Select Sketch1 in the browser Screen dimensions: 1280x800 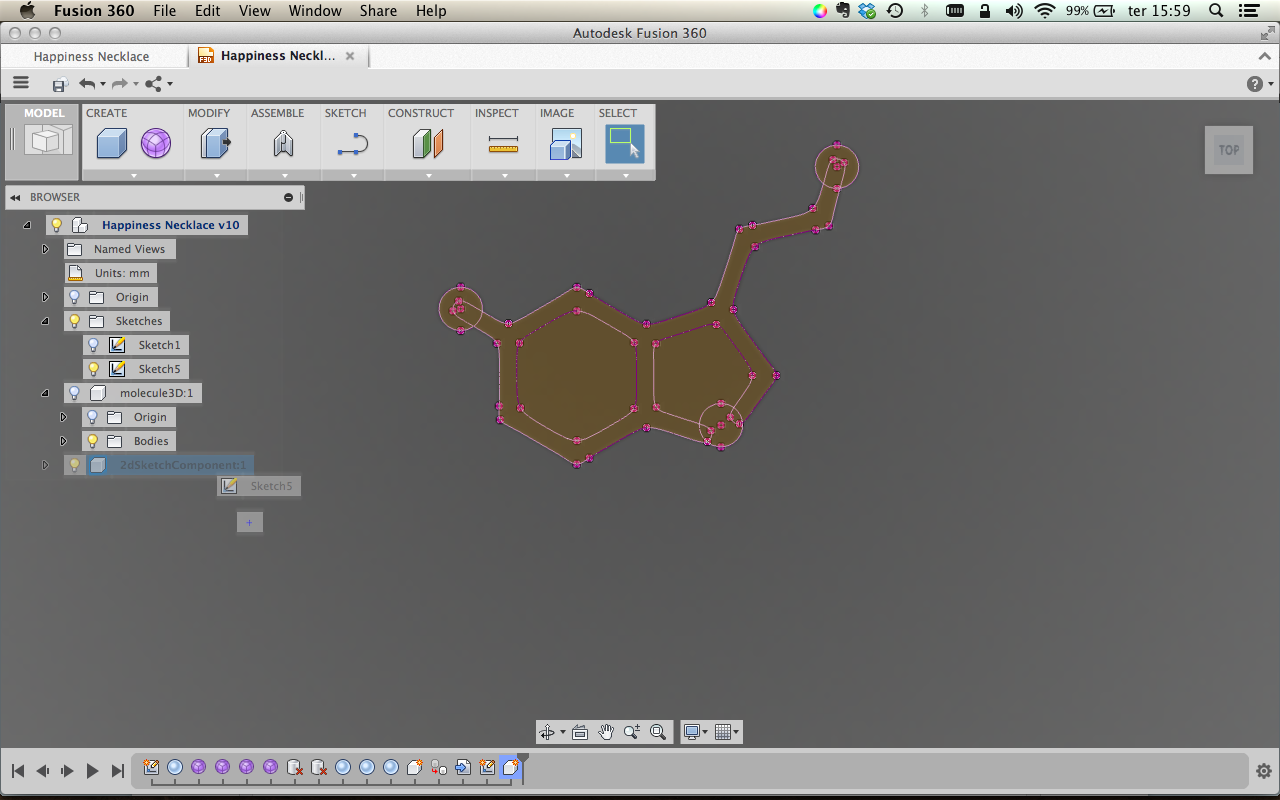[x=159, y=345]
